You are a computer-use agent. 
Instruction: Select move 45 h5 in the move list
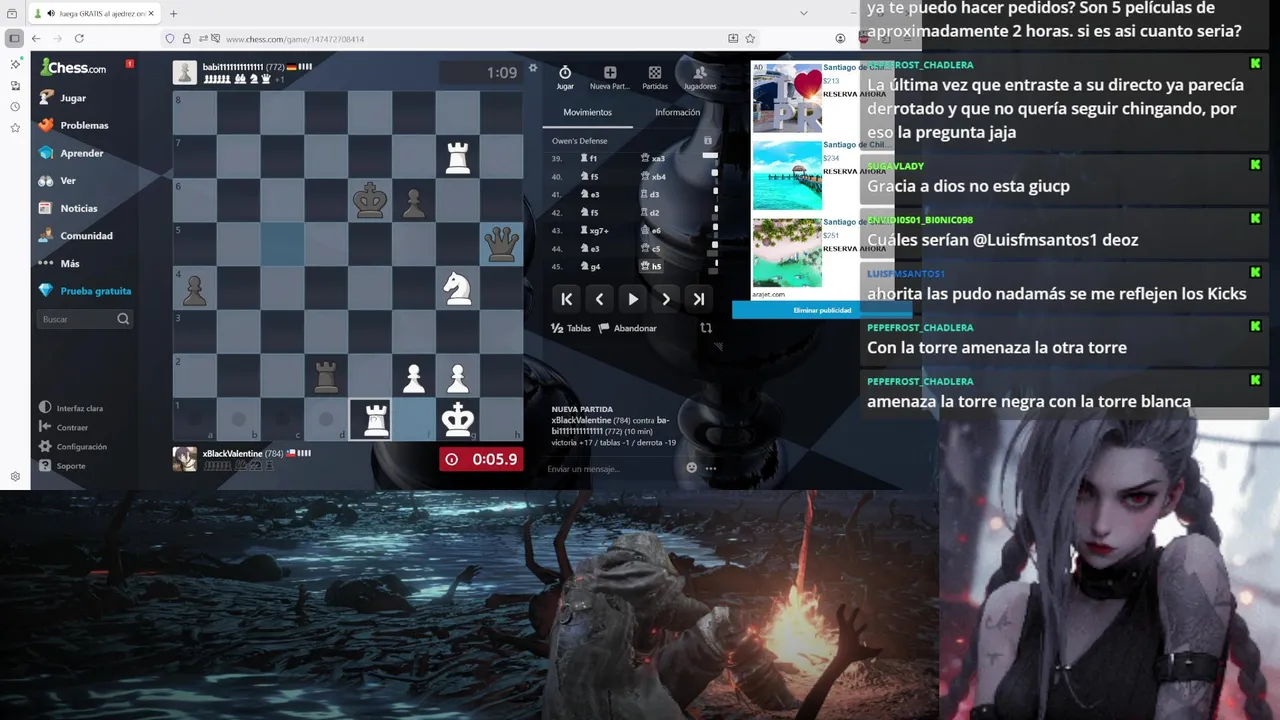(651, 266)
